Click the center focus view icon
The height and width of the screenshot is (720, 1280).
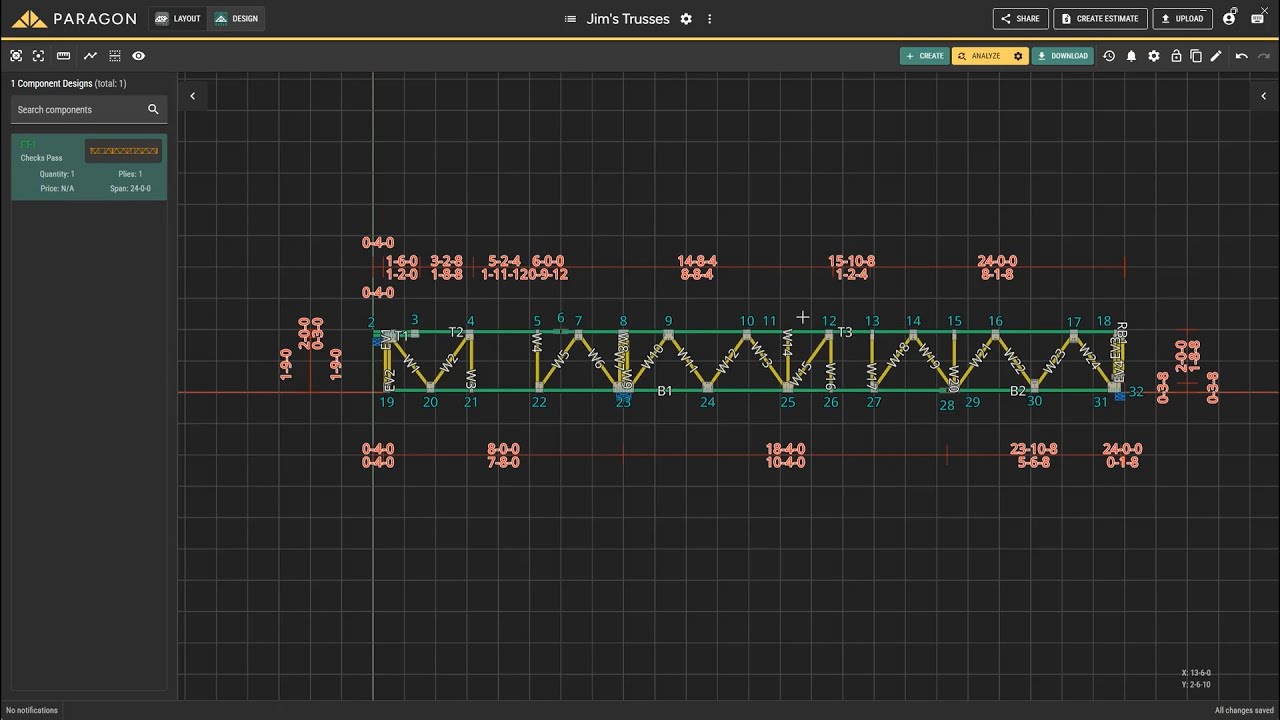click(x=38, y=56)
